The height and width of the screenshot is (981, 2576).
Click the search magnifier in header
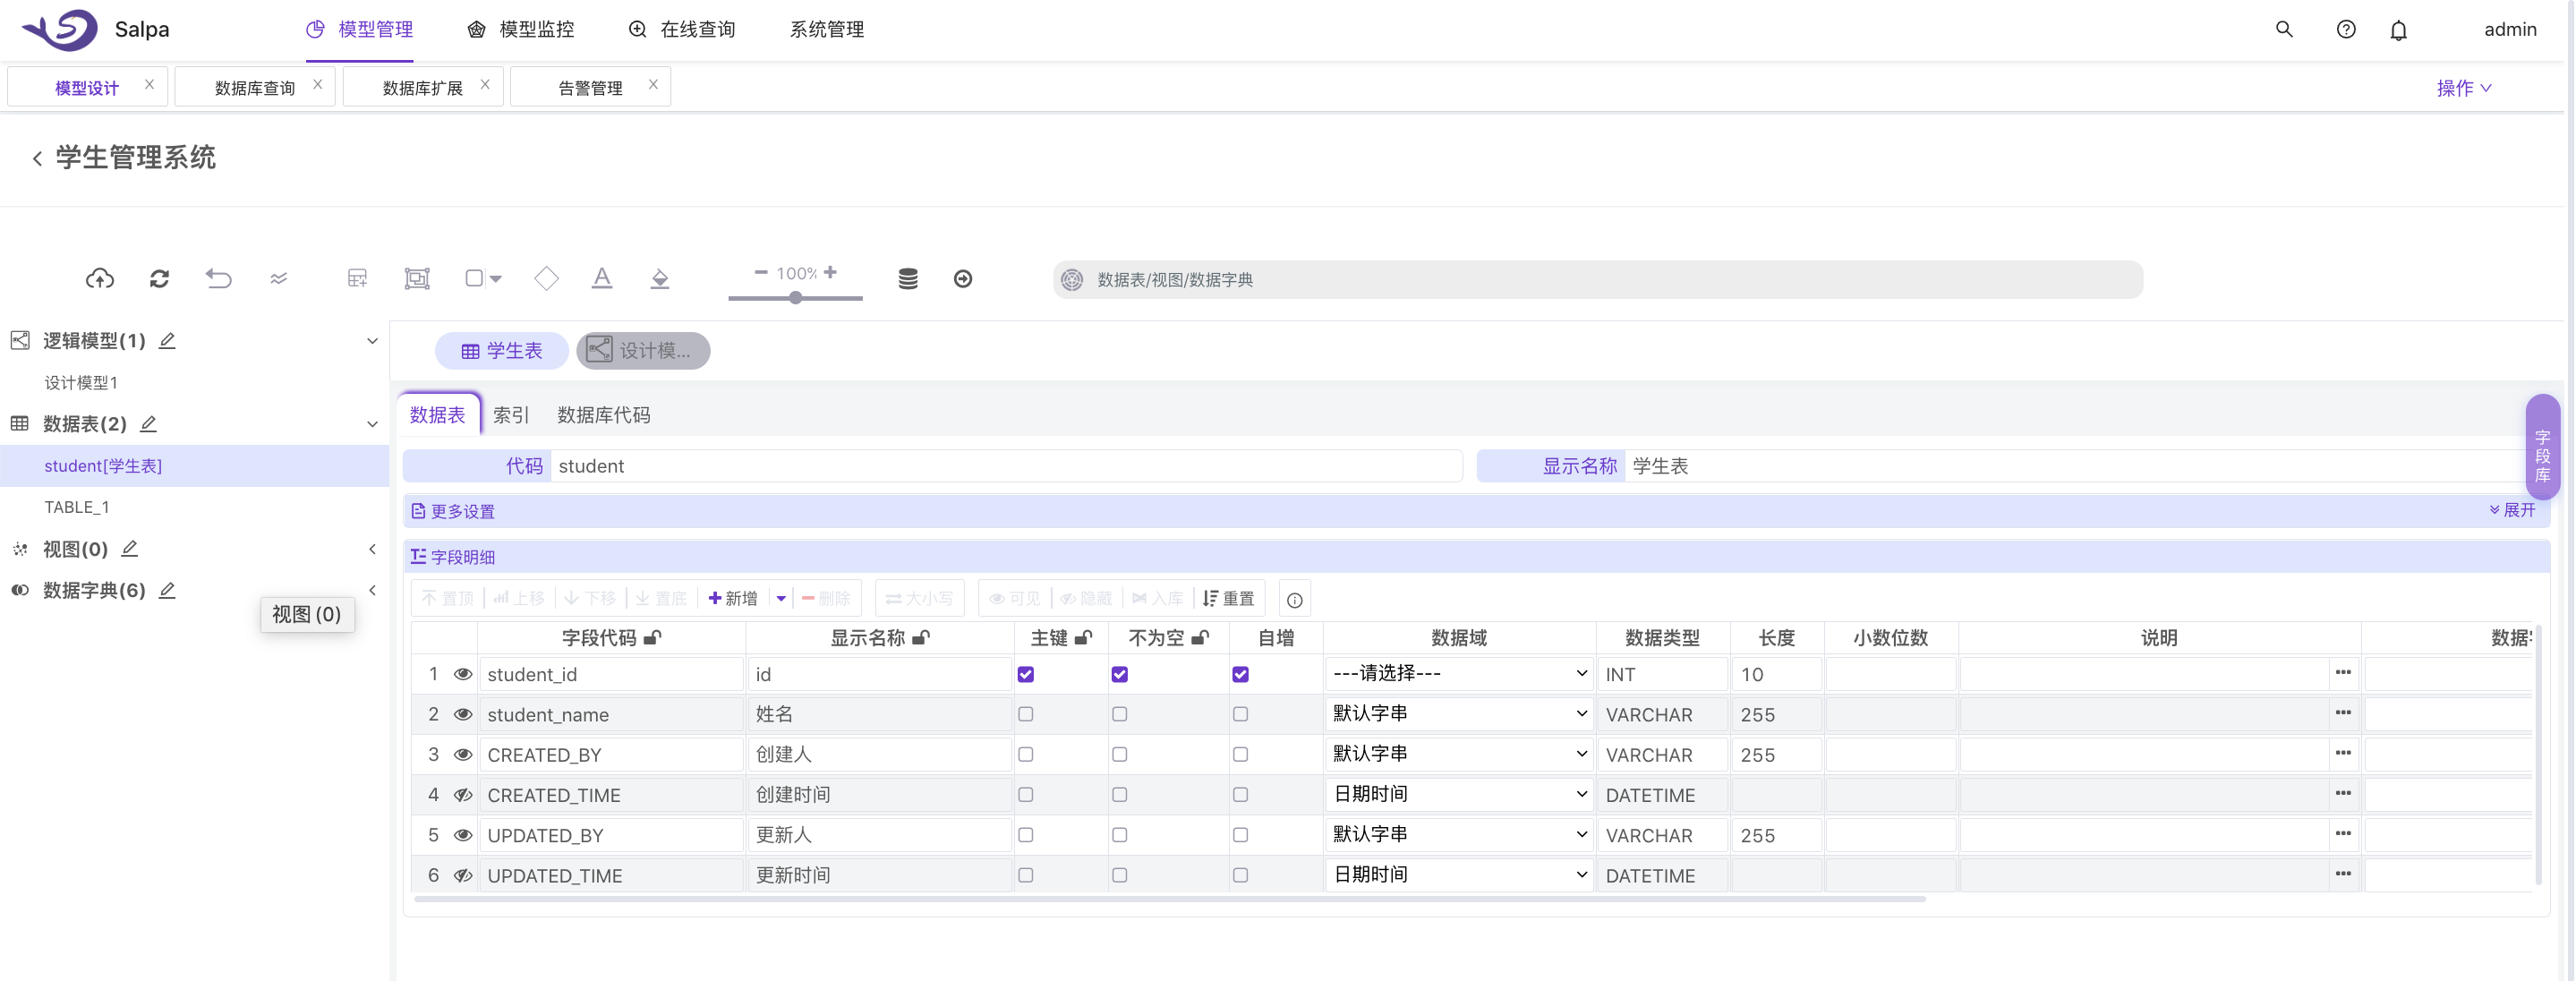pos(2284,29)
